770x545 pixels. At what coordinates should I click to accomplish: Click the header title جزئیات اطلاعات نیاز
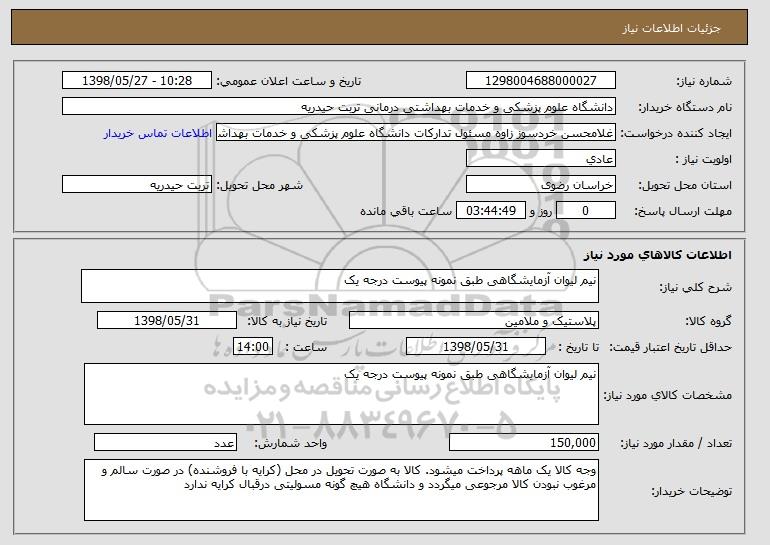[671, 28]
